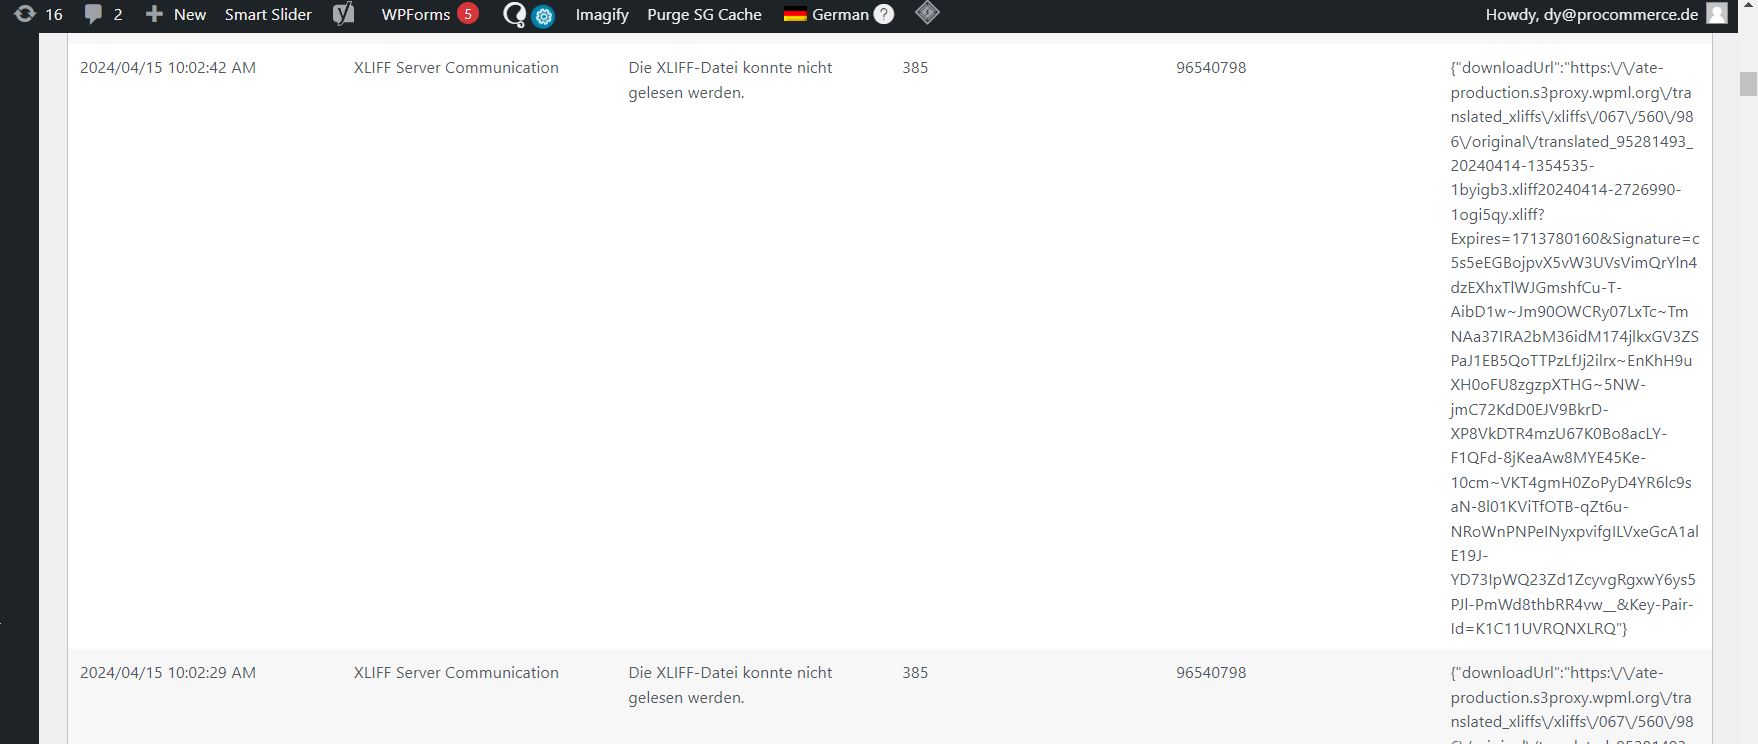Open the WPForms admin bar menu
This screenshot has height=744, width=1758.
point(416,14)
